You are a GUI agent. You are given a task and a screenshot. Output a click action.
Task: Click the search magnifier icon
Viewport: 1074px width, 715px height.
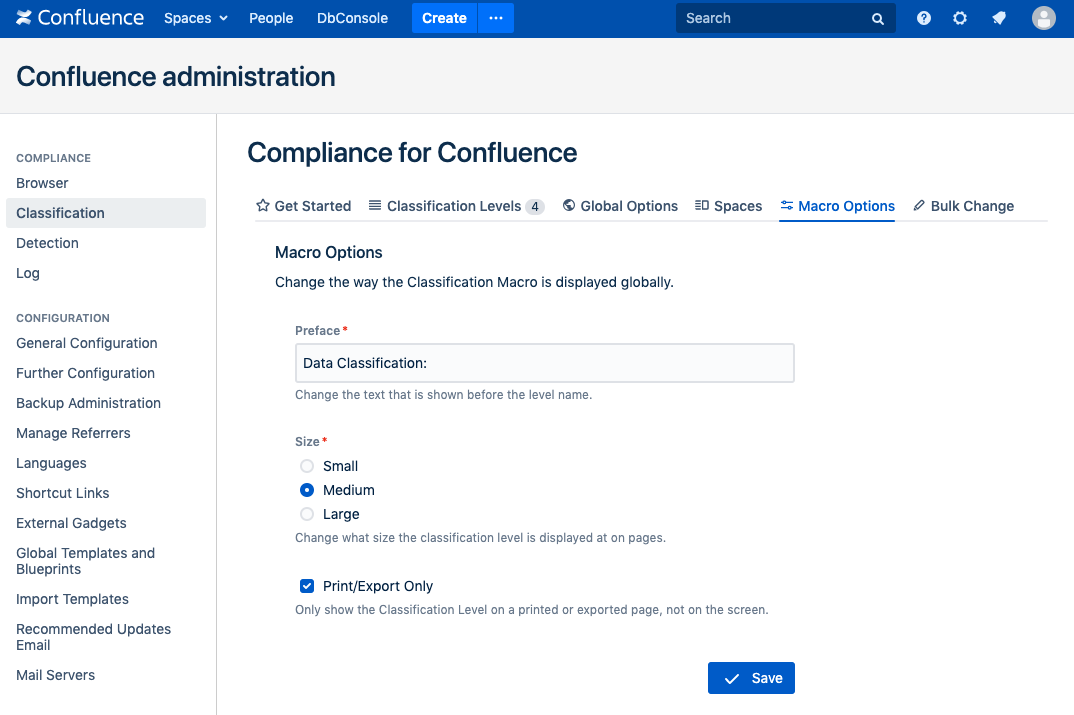point(877,19)
